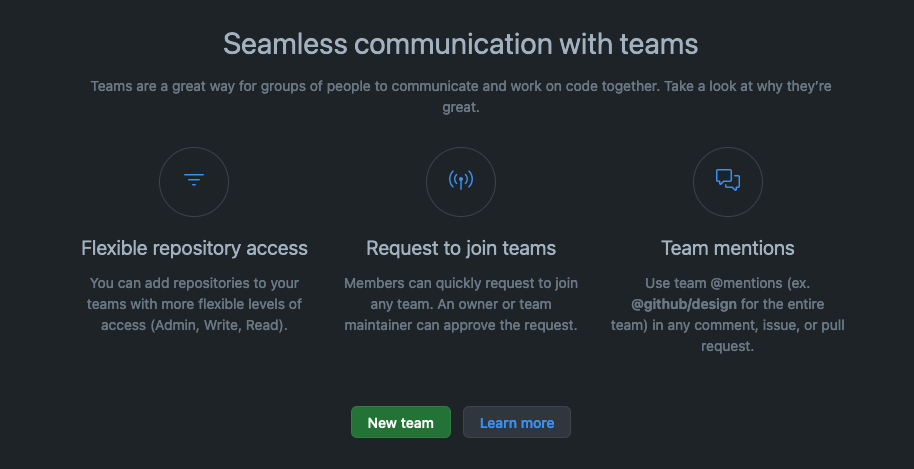This screenshot has width=914, height=469.
Task: Click the "any team. An owner or team" text
Action: [x=461, y=304]
